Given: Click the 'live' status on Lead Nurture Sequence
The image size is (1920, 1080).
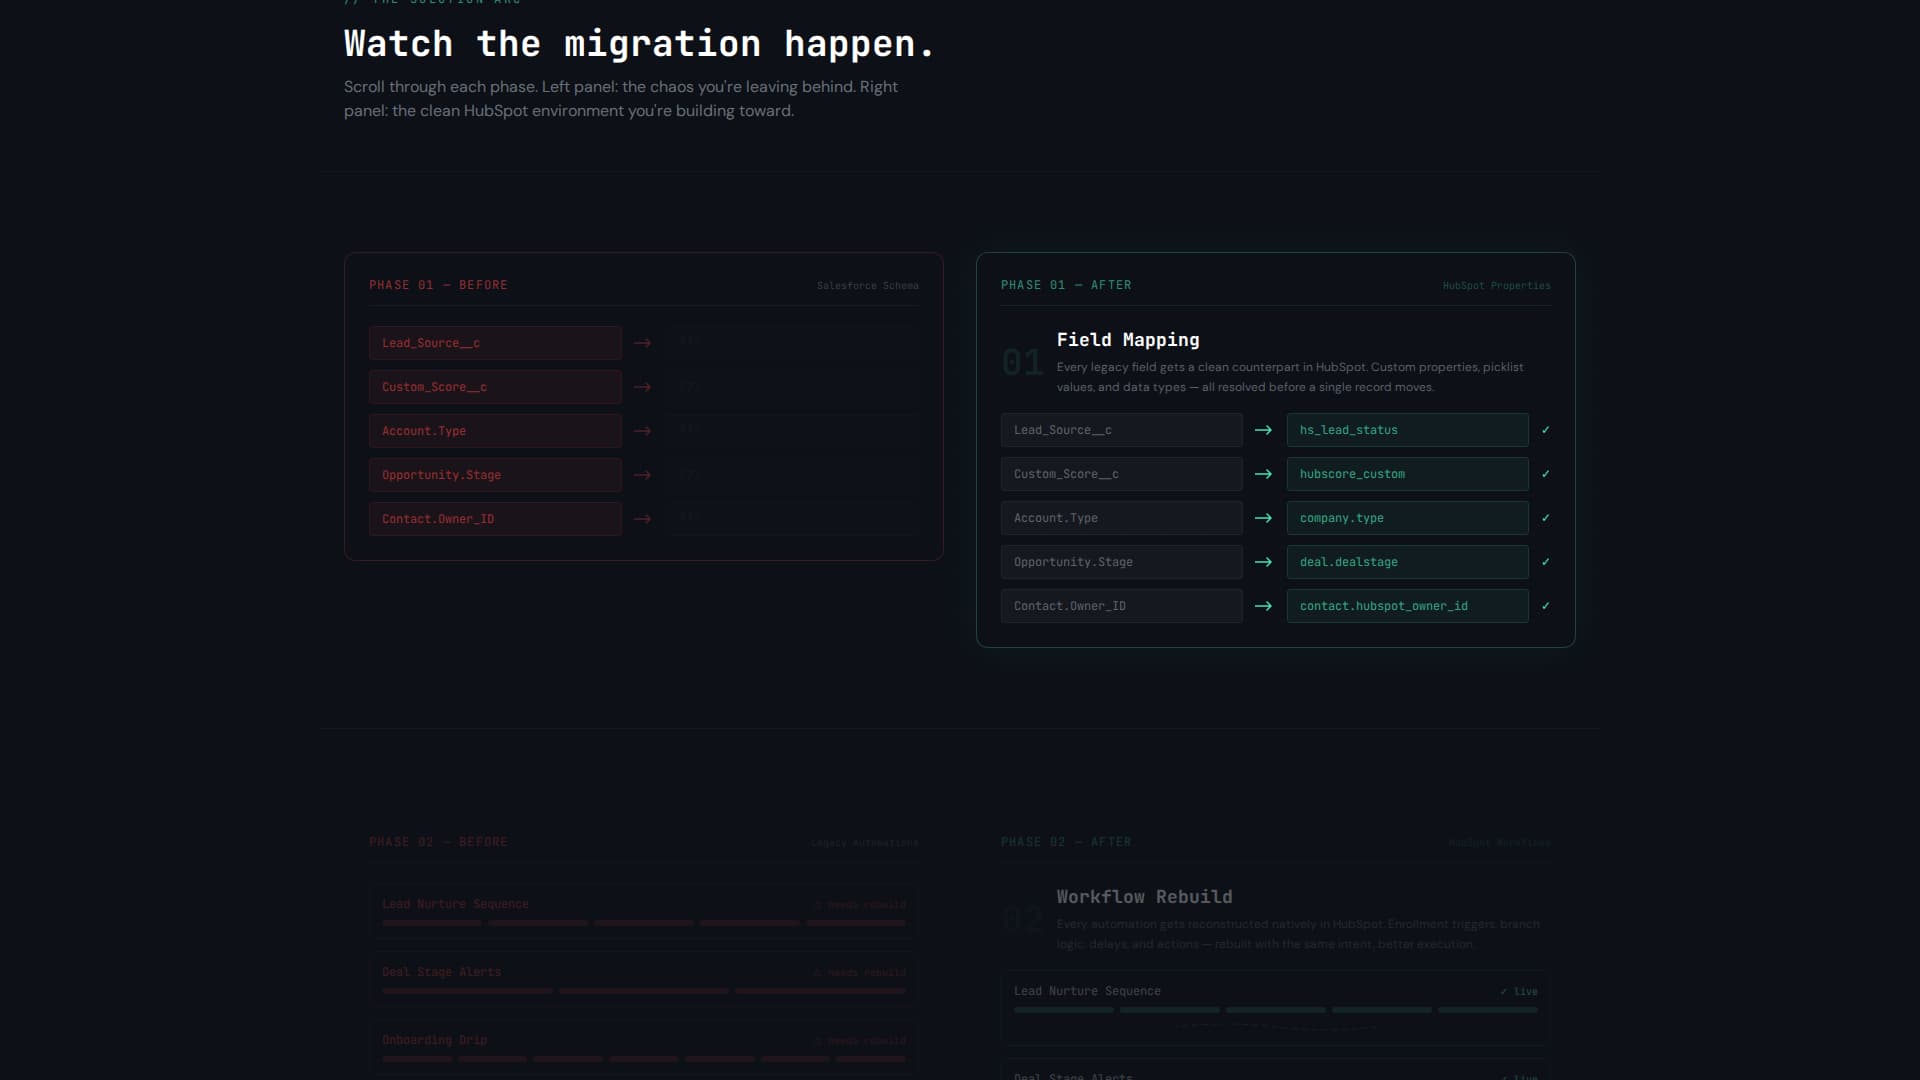Looking at the screenshot, I should 1519,992.
